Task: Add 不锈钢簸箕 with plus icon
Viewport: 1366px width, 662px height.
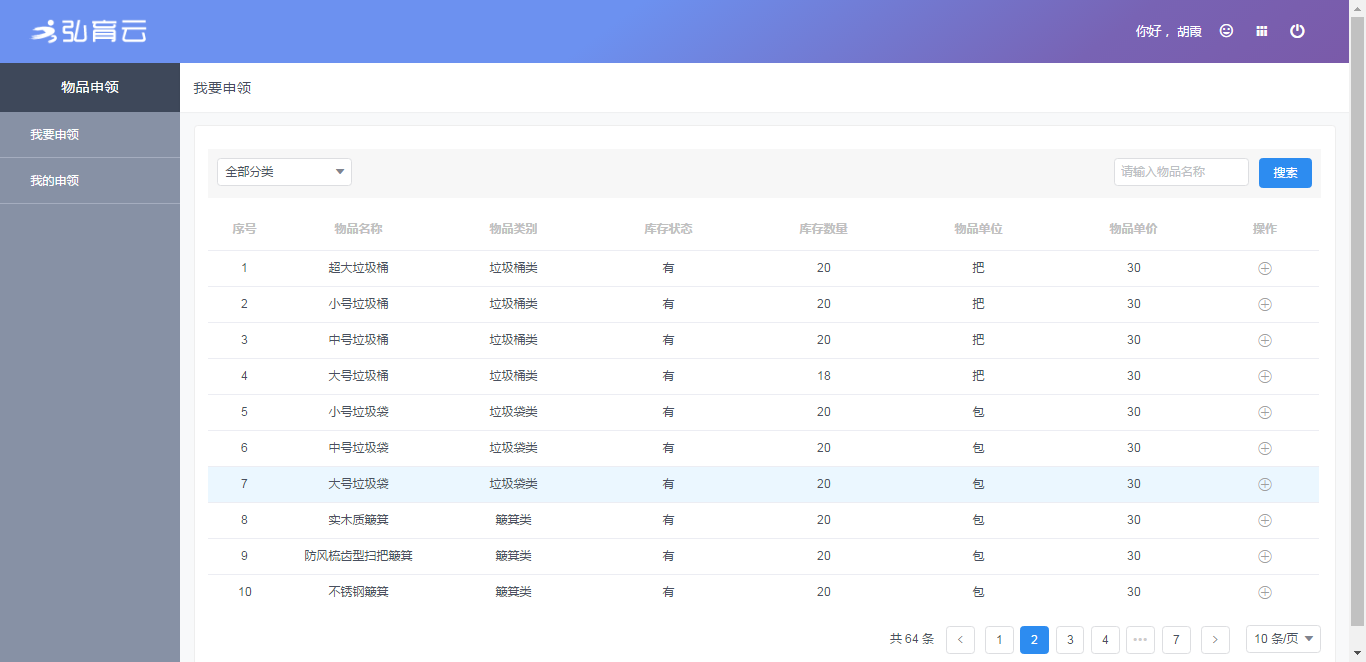Action: (1264, 592)
